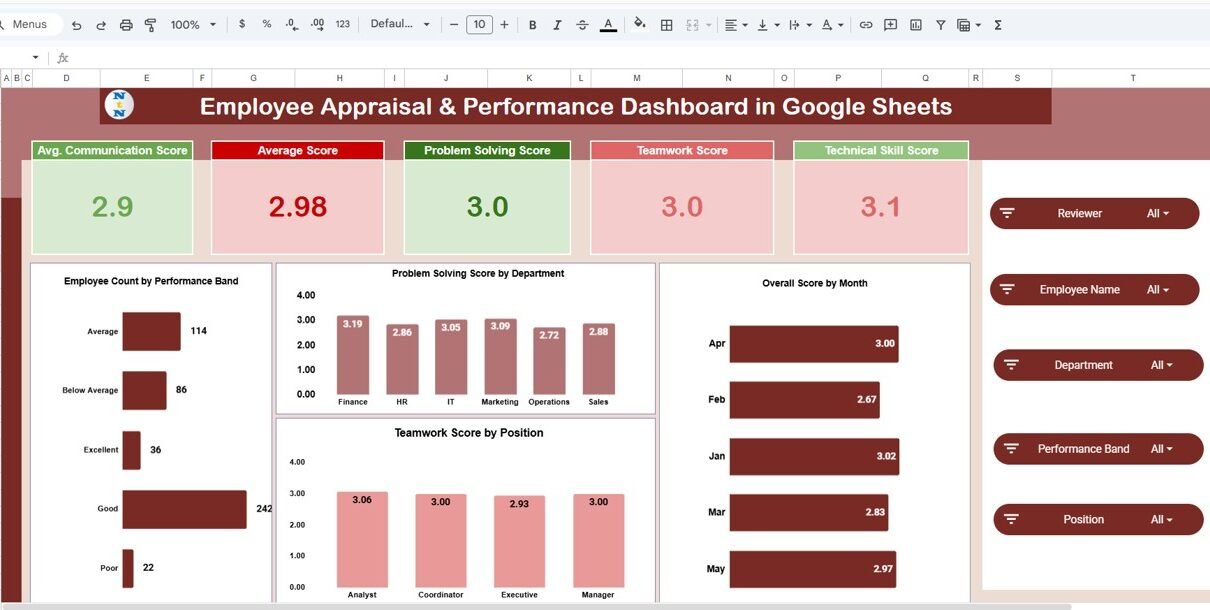Click the print icon
This screenshot has width=1210, height=610.
[x=126, y=25]
